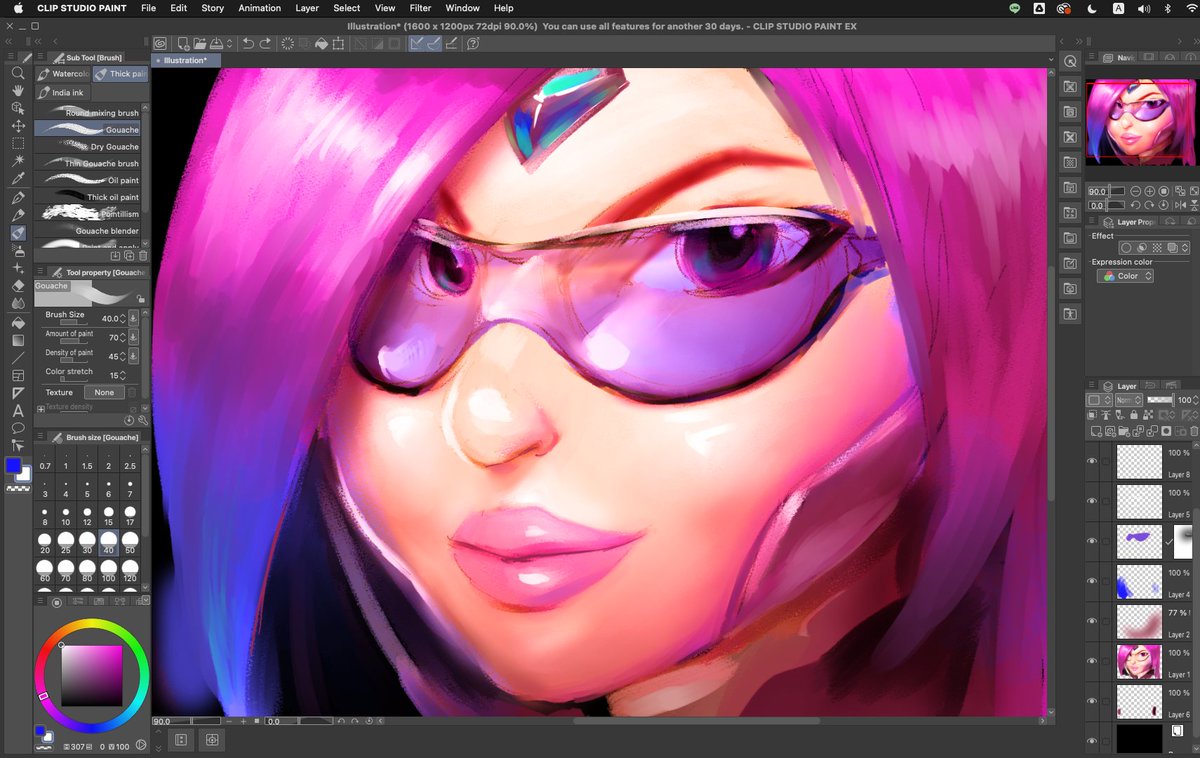The width and height of the screenshot is (1200, 758).
Task: Open Amount of paint dynamics button
Action: click(x=133, y=338)
